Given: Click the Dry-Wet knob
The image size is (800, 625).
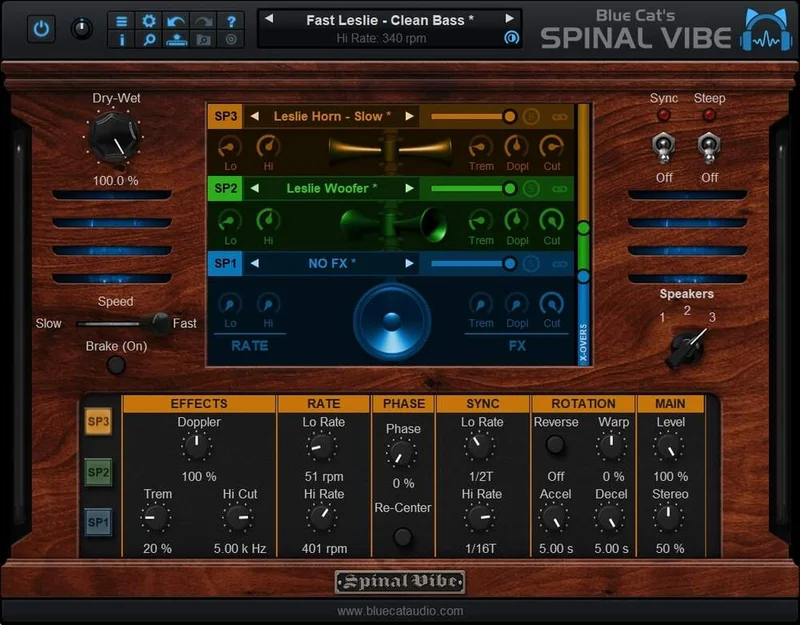Looking at the screenshot, I should 114,138.
